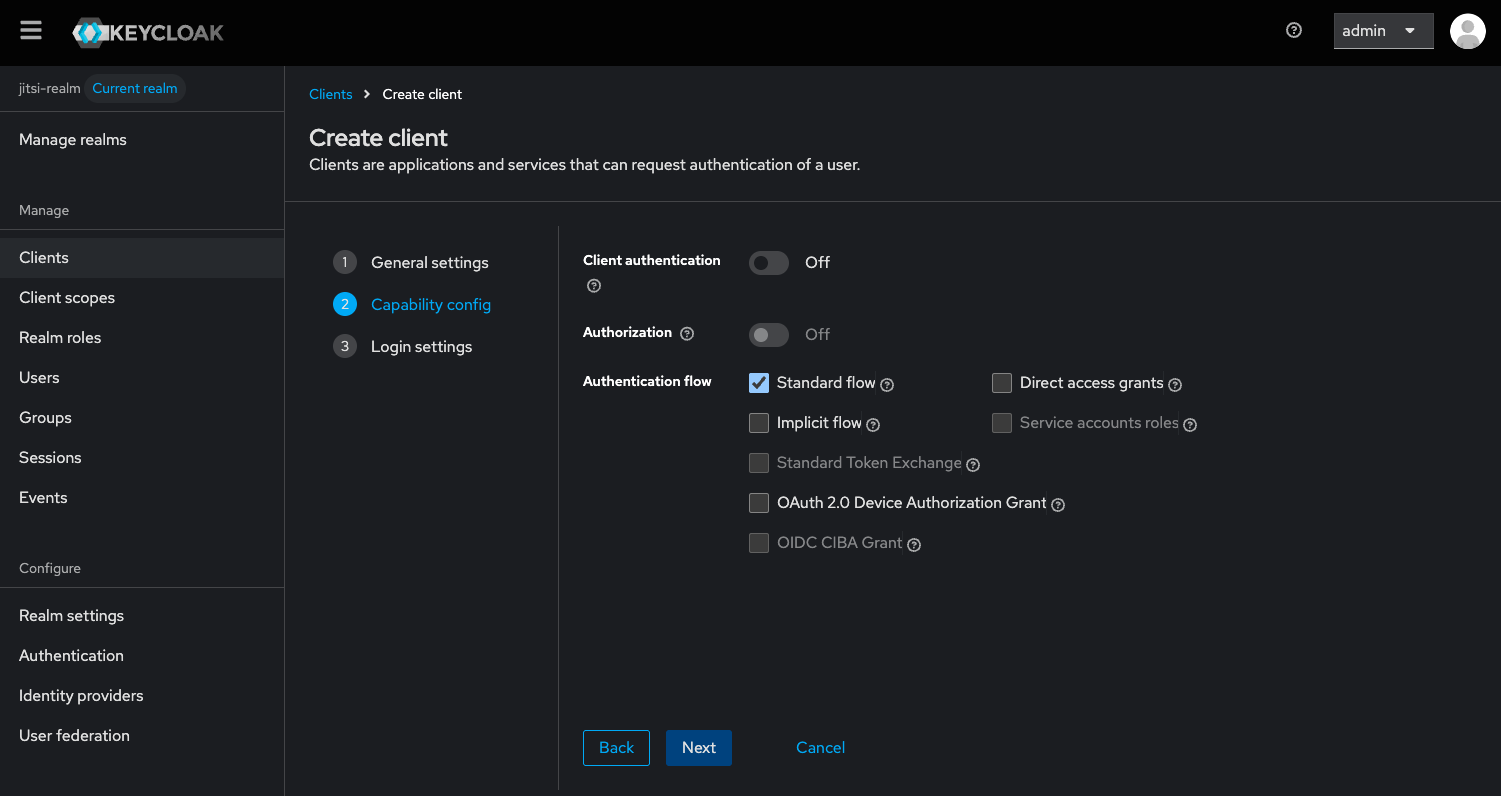Open the global help question mark icon
1501x796 pixels.
click(x=1293, y=31)
